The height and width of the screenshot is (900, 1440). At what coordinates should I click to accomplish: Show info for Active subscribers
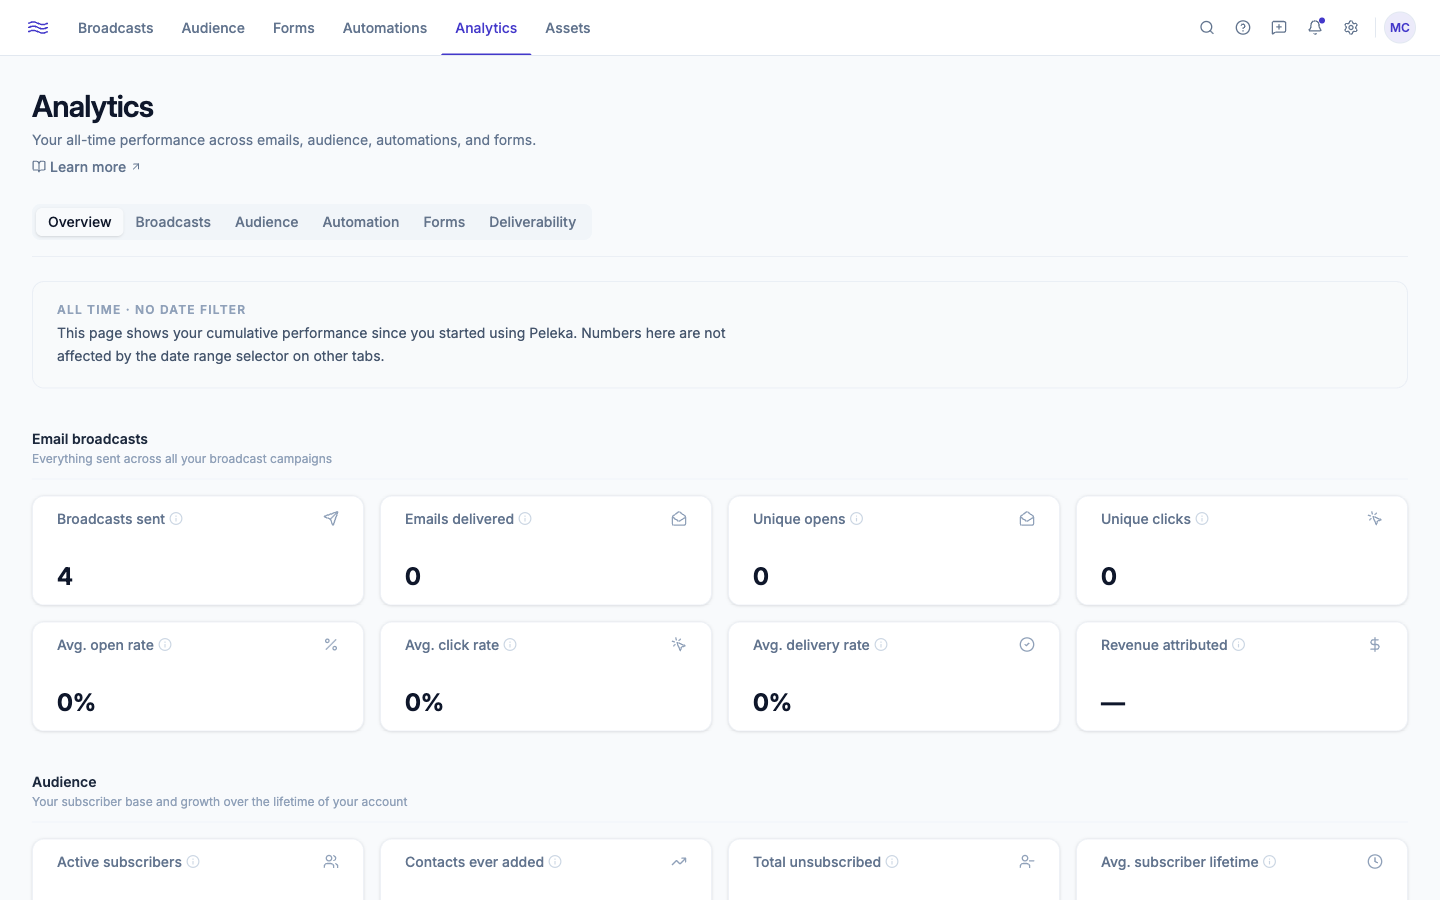[x=193, y=862]
